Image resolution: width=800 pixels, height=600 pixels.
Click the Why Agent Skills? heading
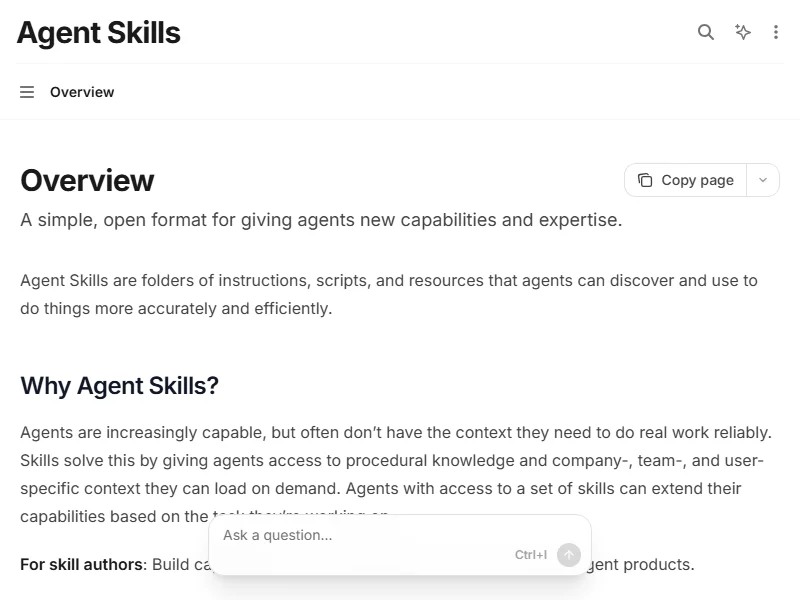pos(119,386)
